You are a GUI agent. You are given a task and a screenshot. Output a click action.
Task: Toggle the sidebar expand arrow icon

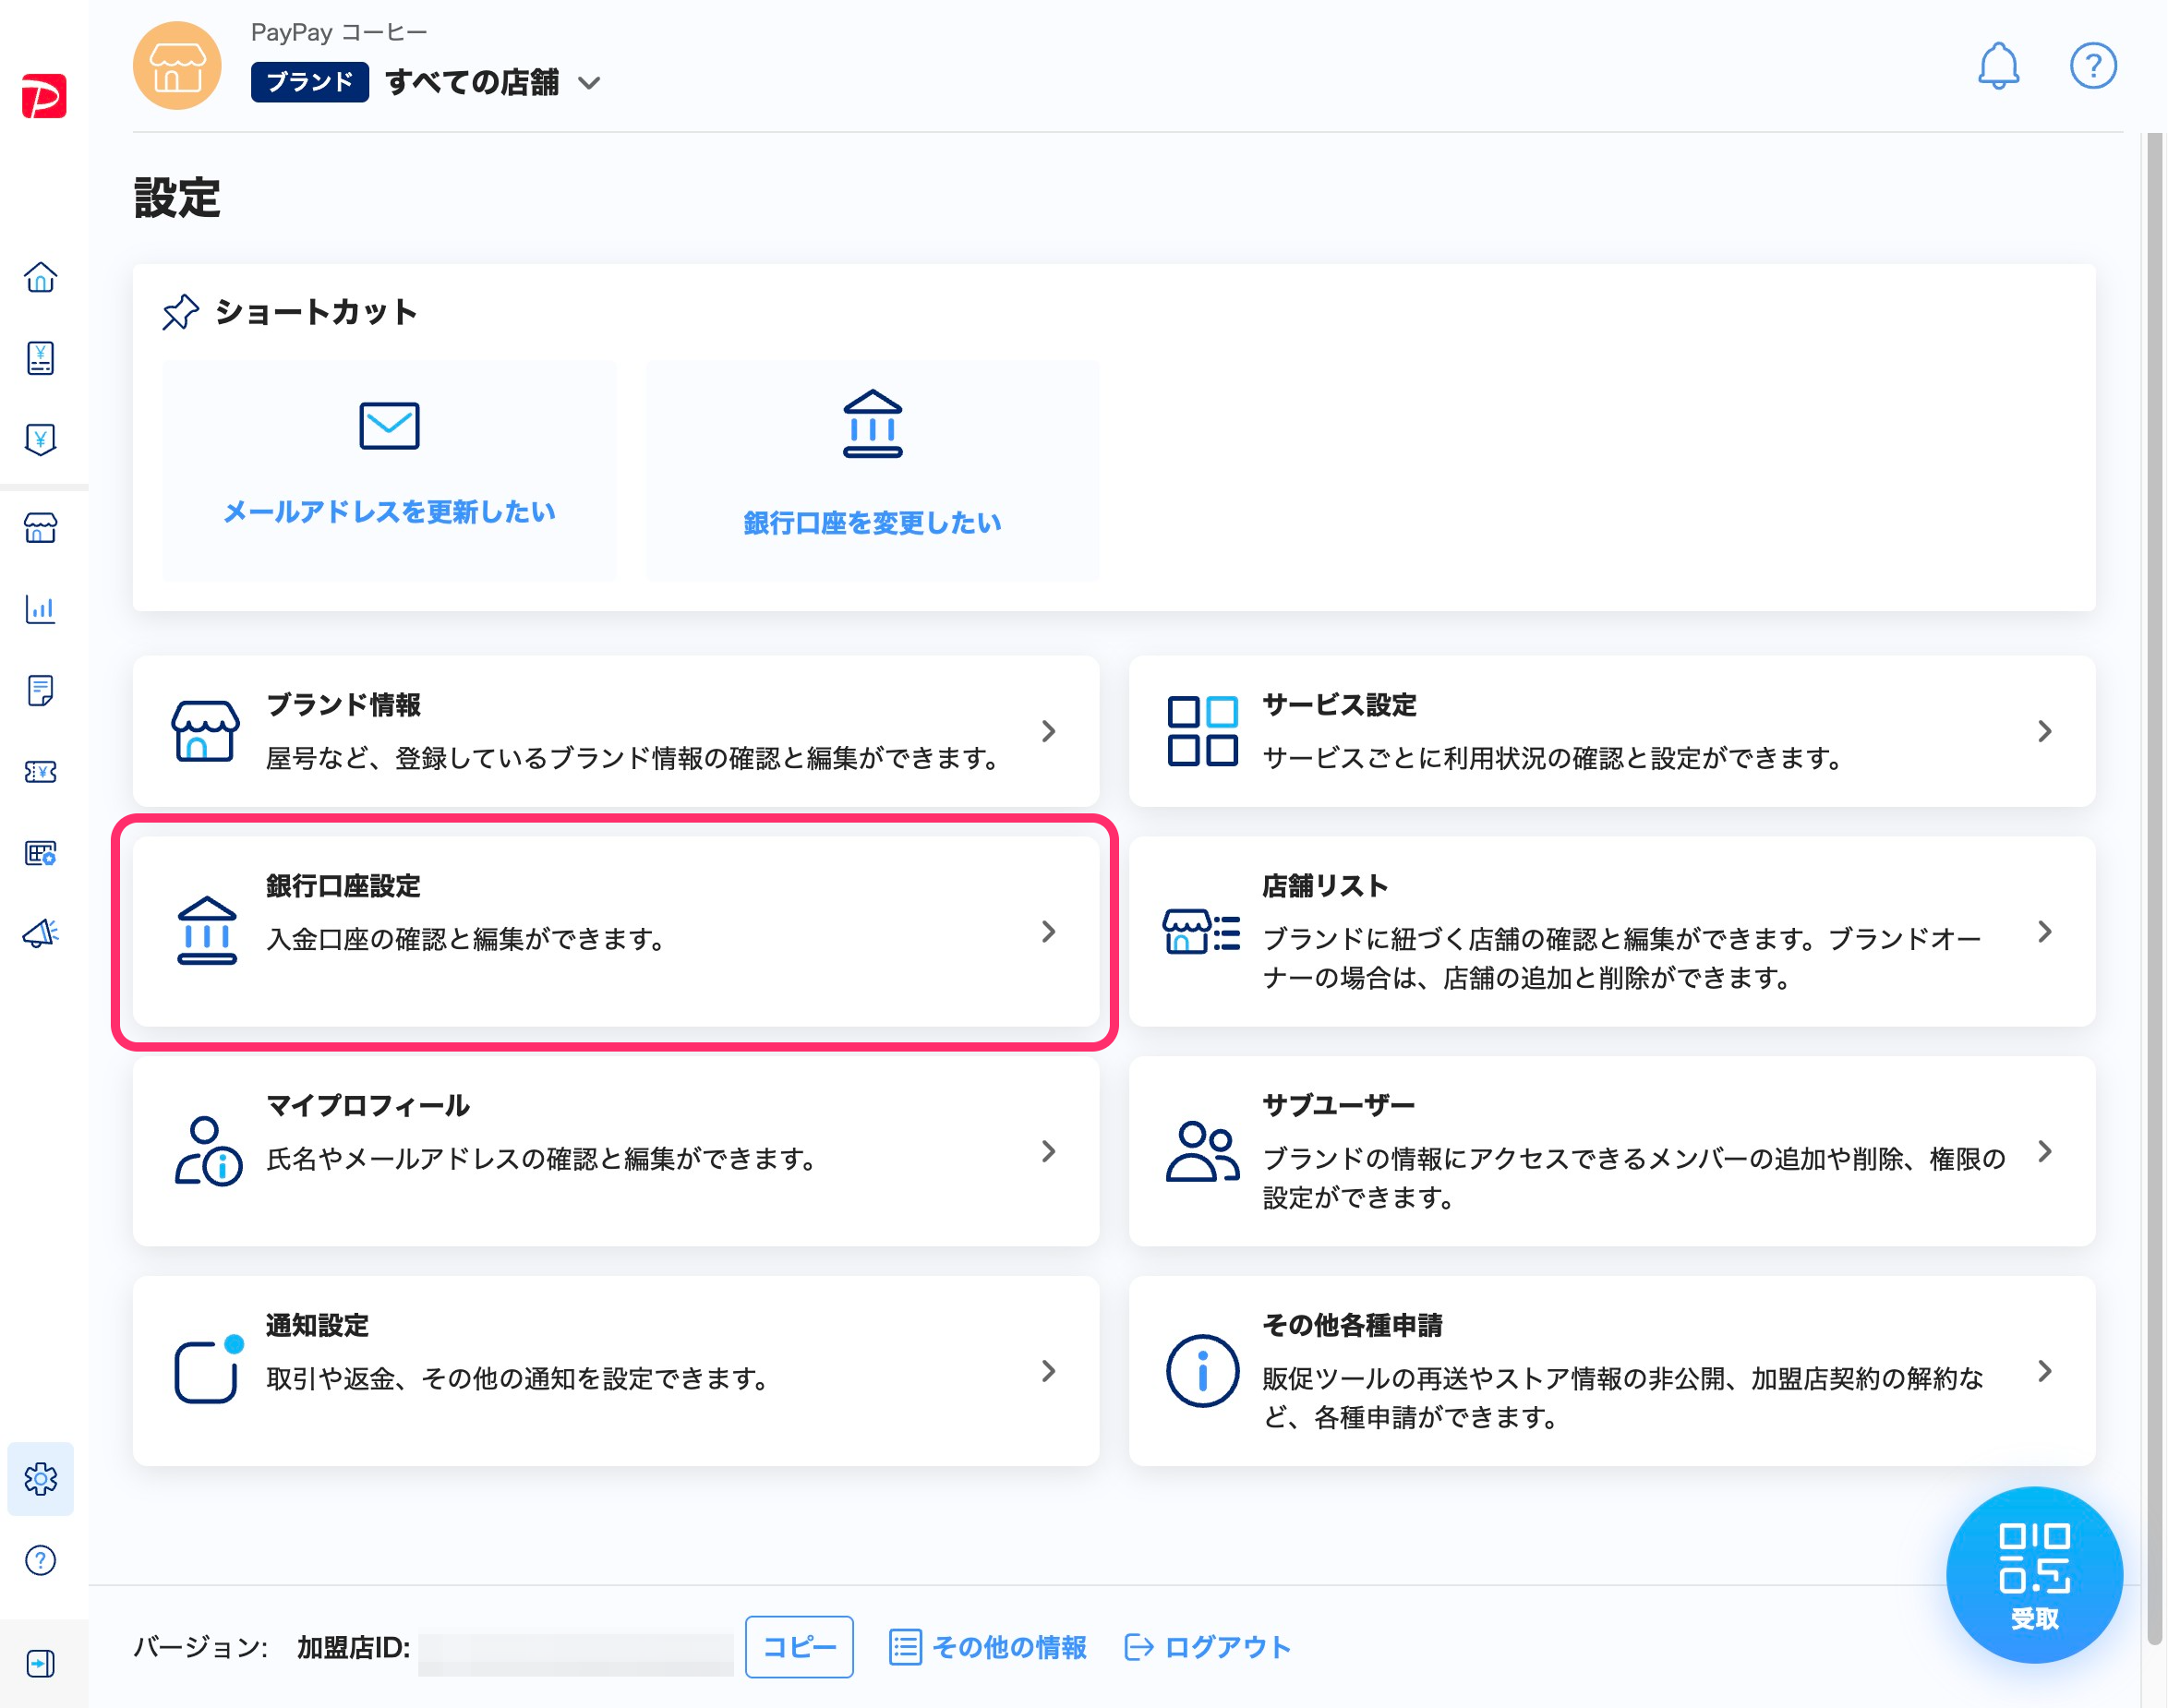coord(41,1663)
